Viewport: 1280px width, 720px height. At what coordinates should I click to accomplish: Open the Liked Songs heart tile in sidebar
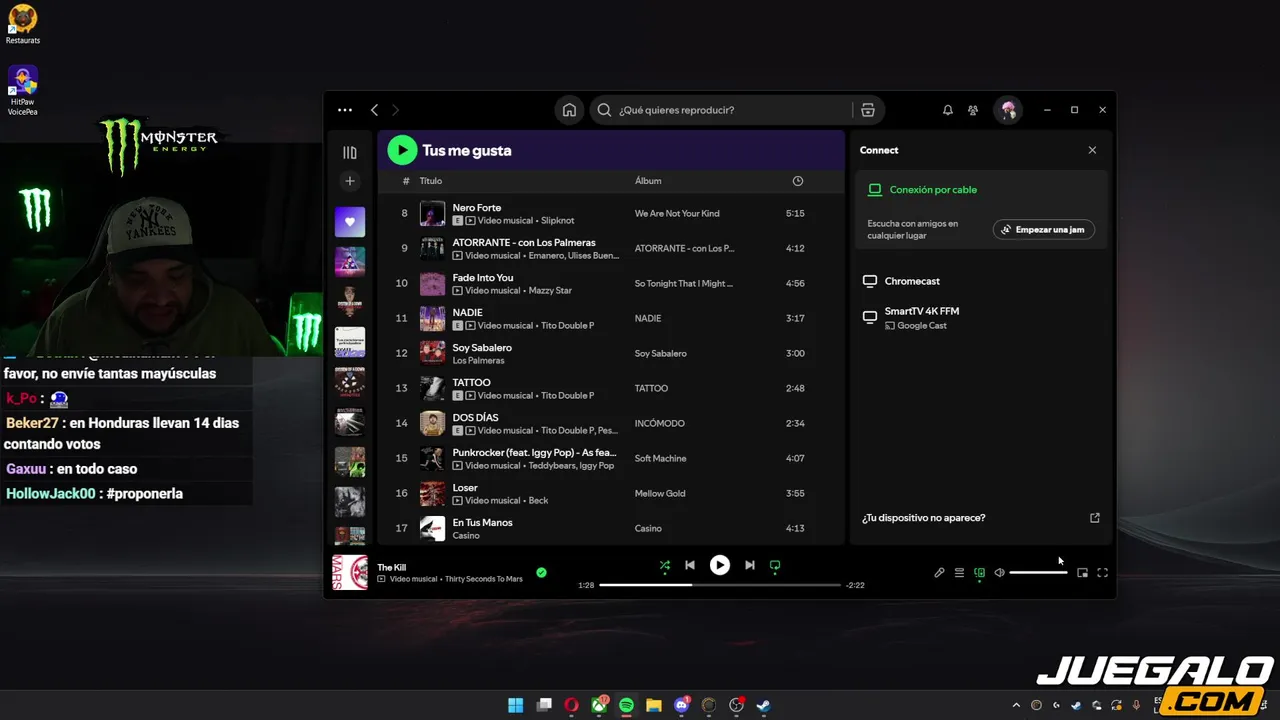click(x=349, y=222)
